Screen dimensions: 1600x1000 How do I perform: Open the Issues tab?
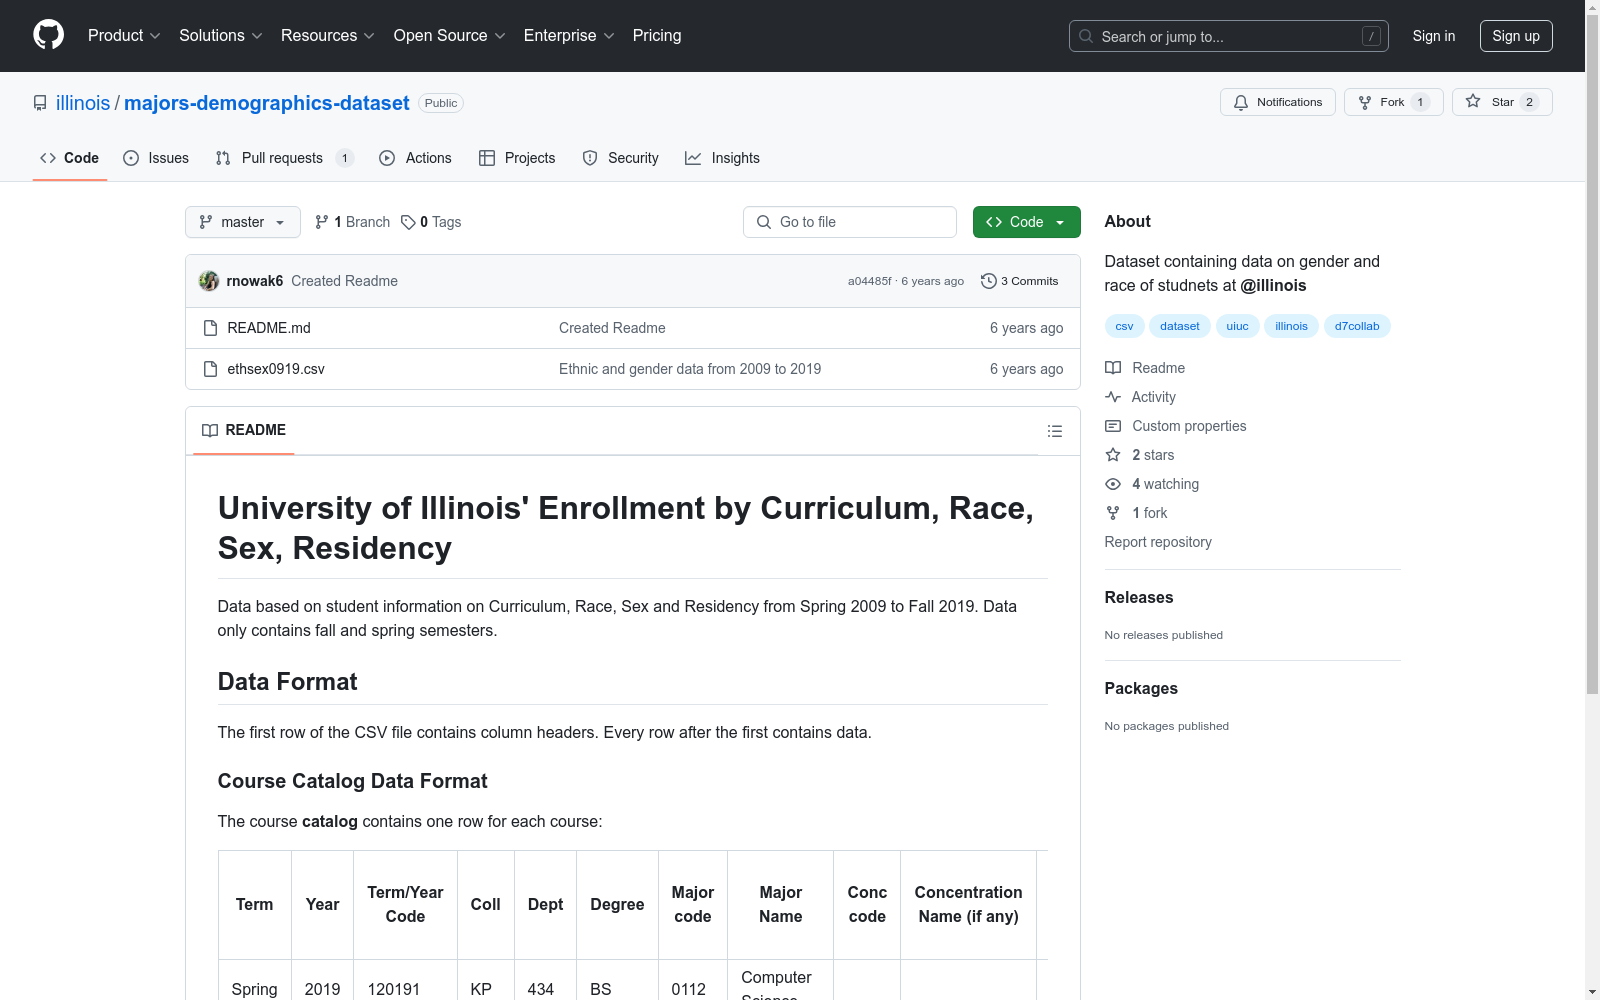pos(156,158)
